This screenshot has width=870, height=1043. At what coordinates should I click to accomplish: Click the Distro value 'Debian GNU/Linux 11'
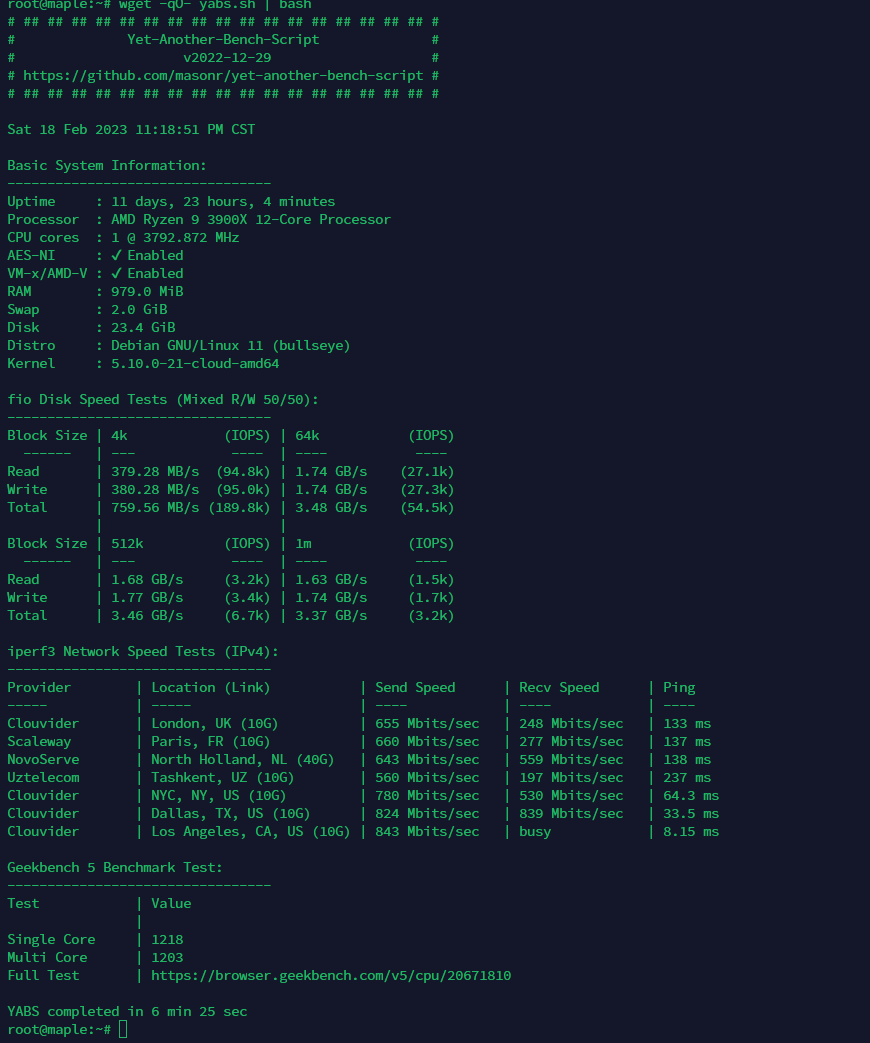click(x=187, y=345)
